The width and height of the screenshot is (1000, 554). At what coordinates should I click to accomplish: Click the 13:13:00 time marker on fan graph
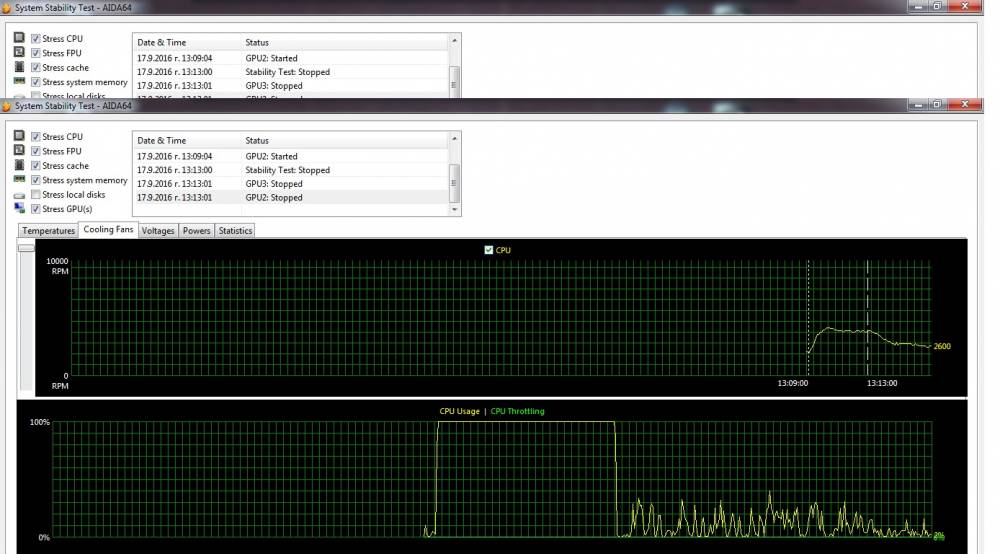[x=882, y=383]
